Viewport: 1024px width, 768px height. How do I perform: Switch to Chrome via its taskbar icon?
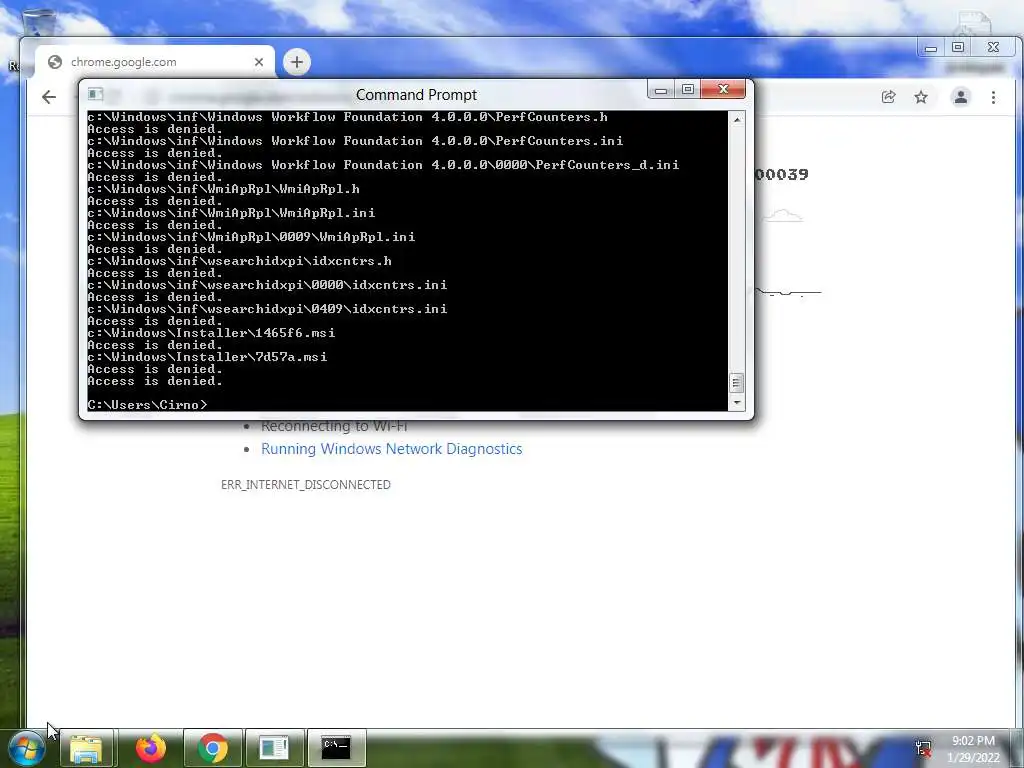(213, 748)
